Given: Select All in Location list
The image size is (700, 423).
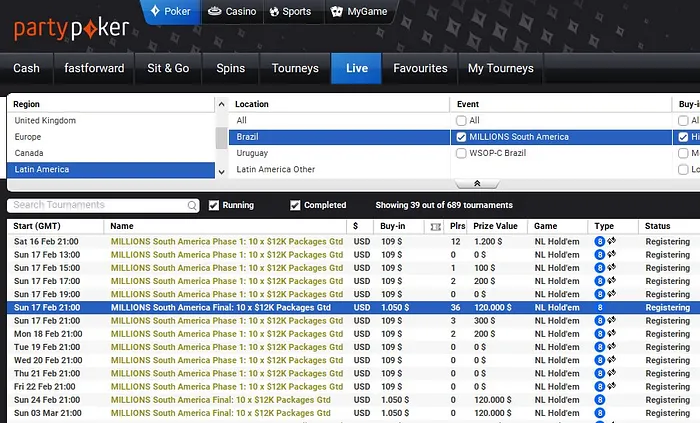Looking at the screenshot, I should click(339, 120).
